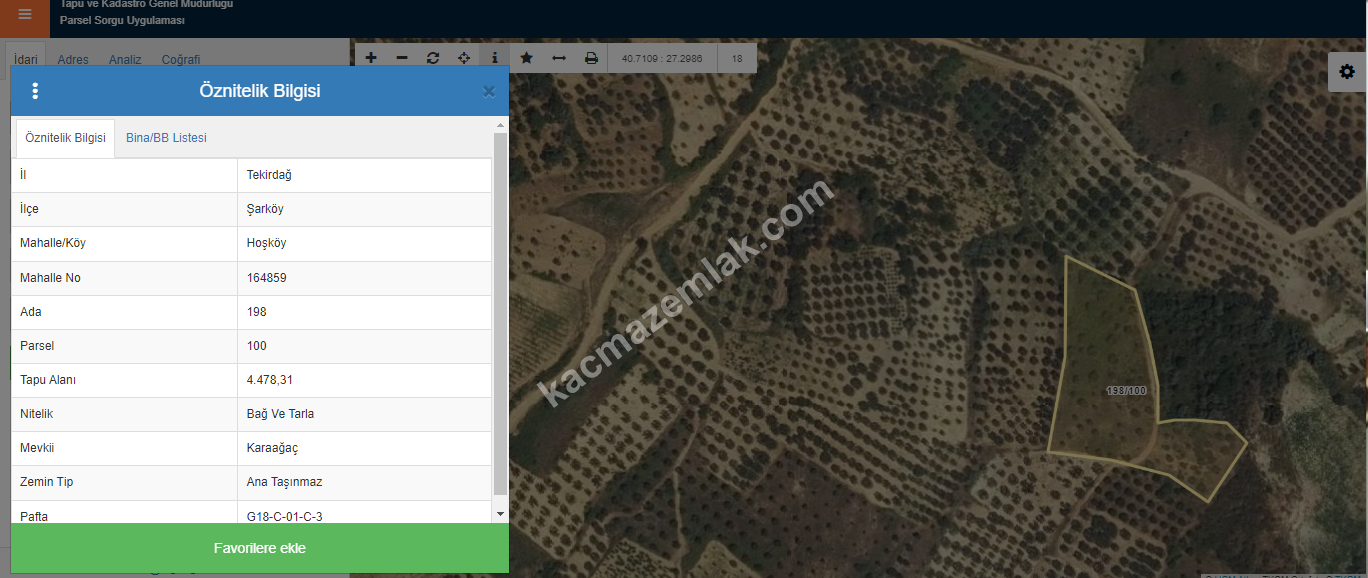Select the Öznitelik Bilgisi tab
This screenshot has width=1368, height=578.
pyautogui.click(x=65, y=138)
